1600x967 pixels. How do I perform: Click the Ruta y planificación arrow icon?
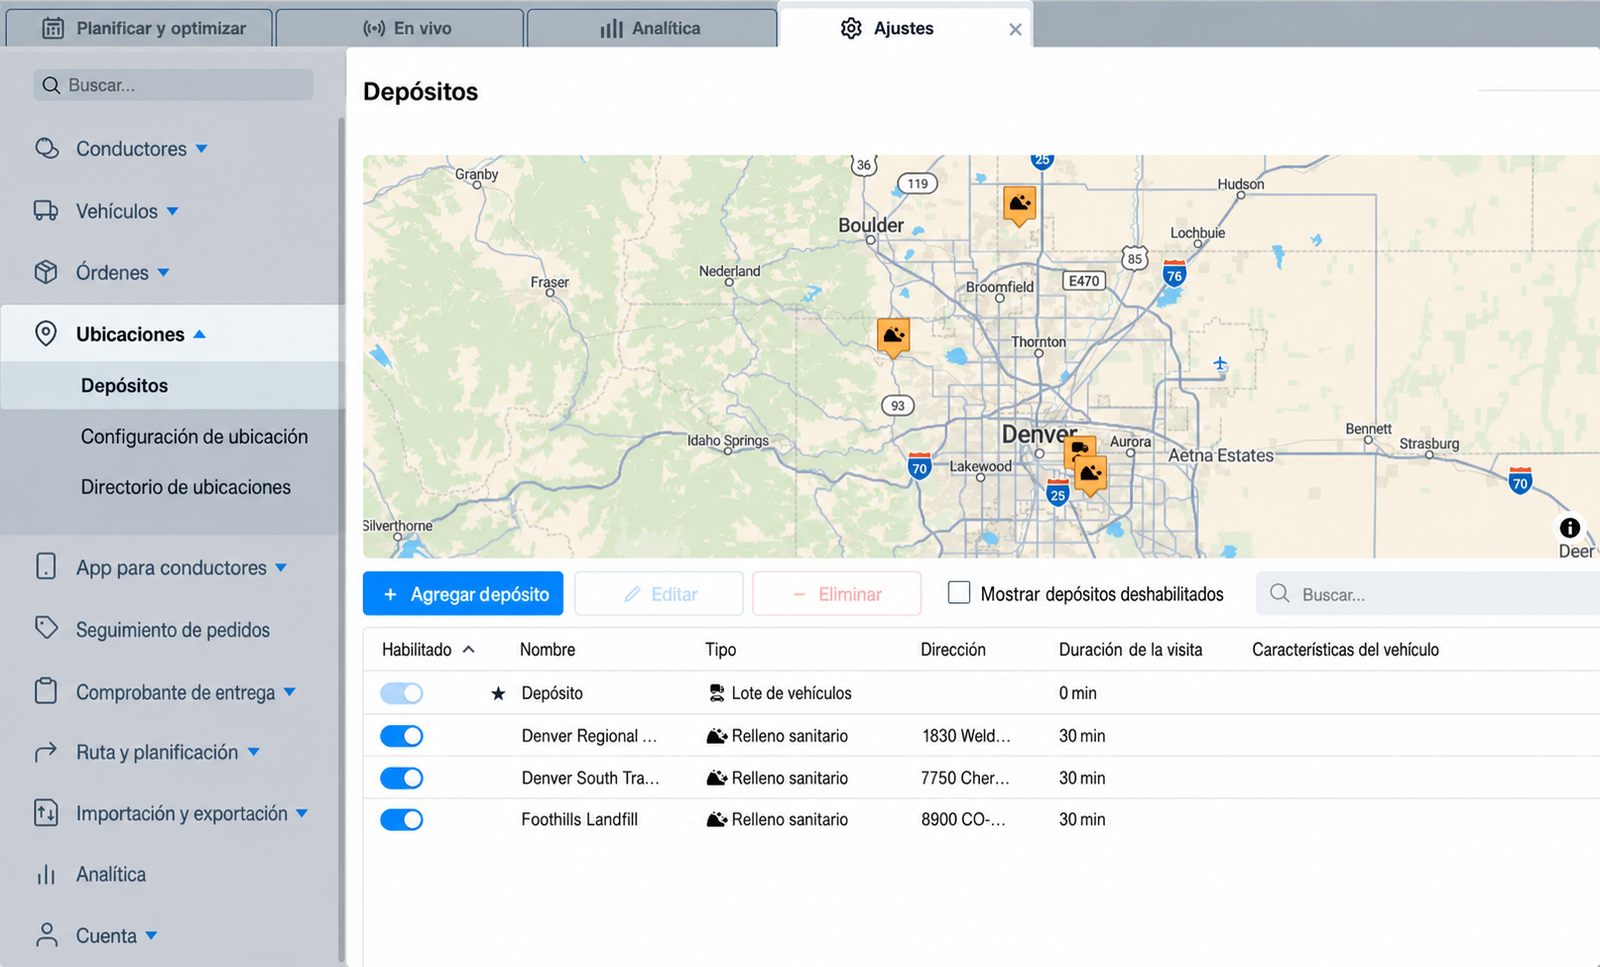46,752
